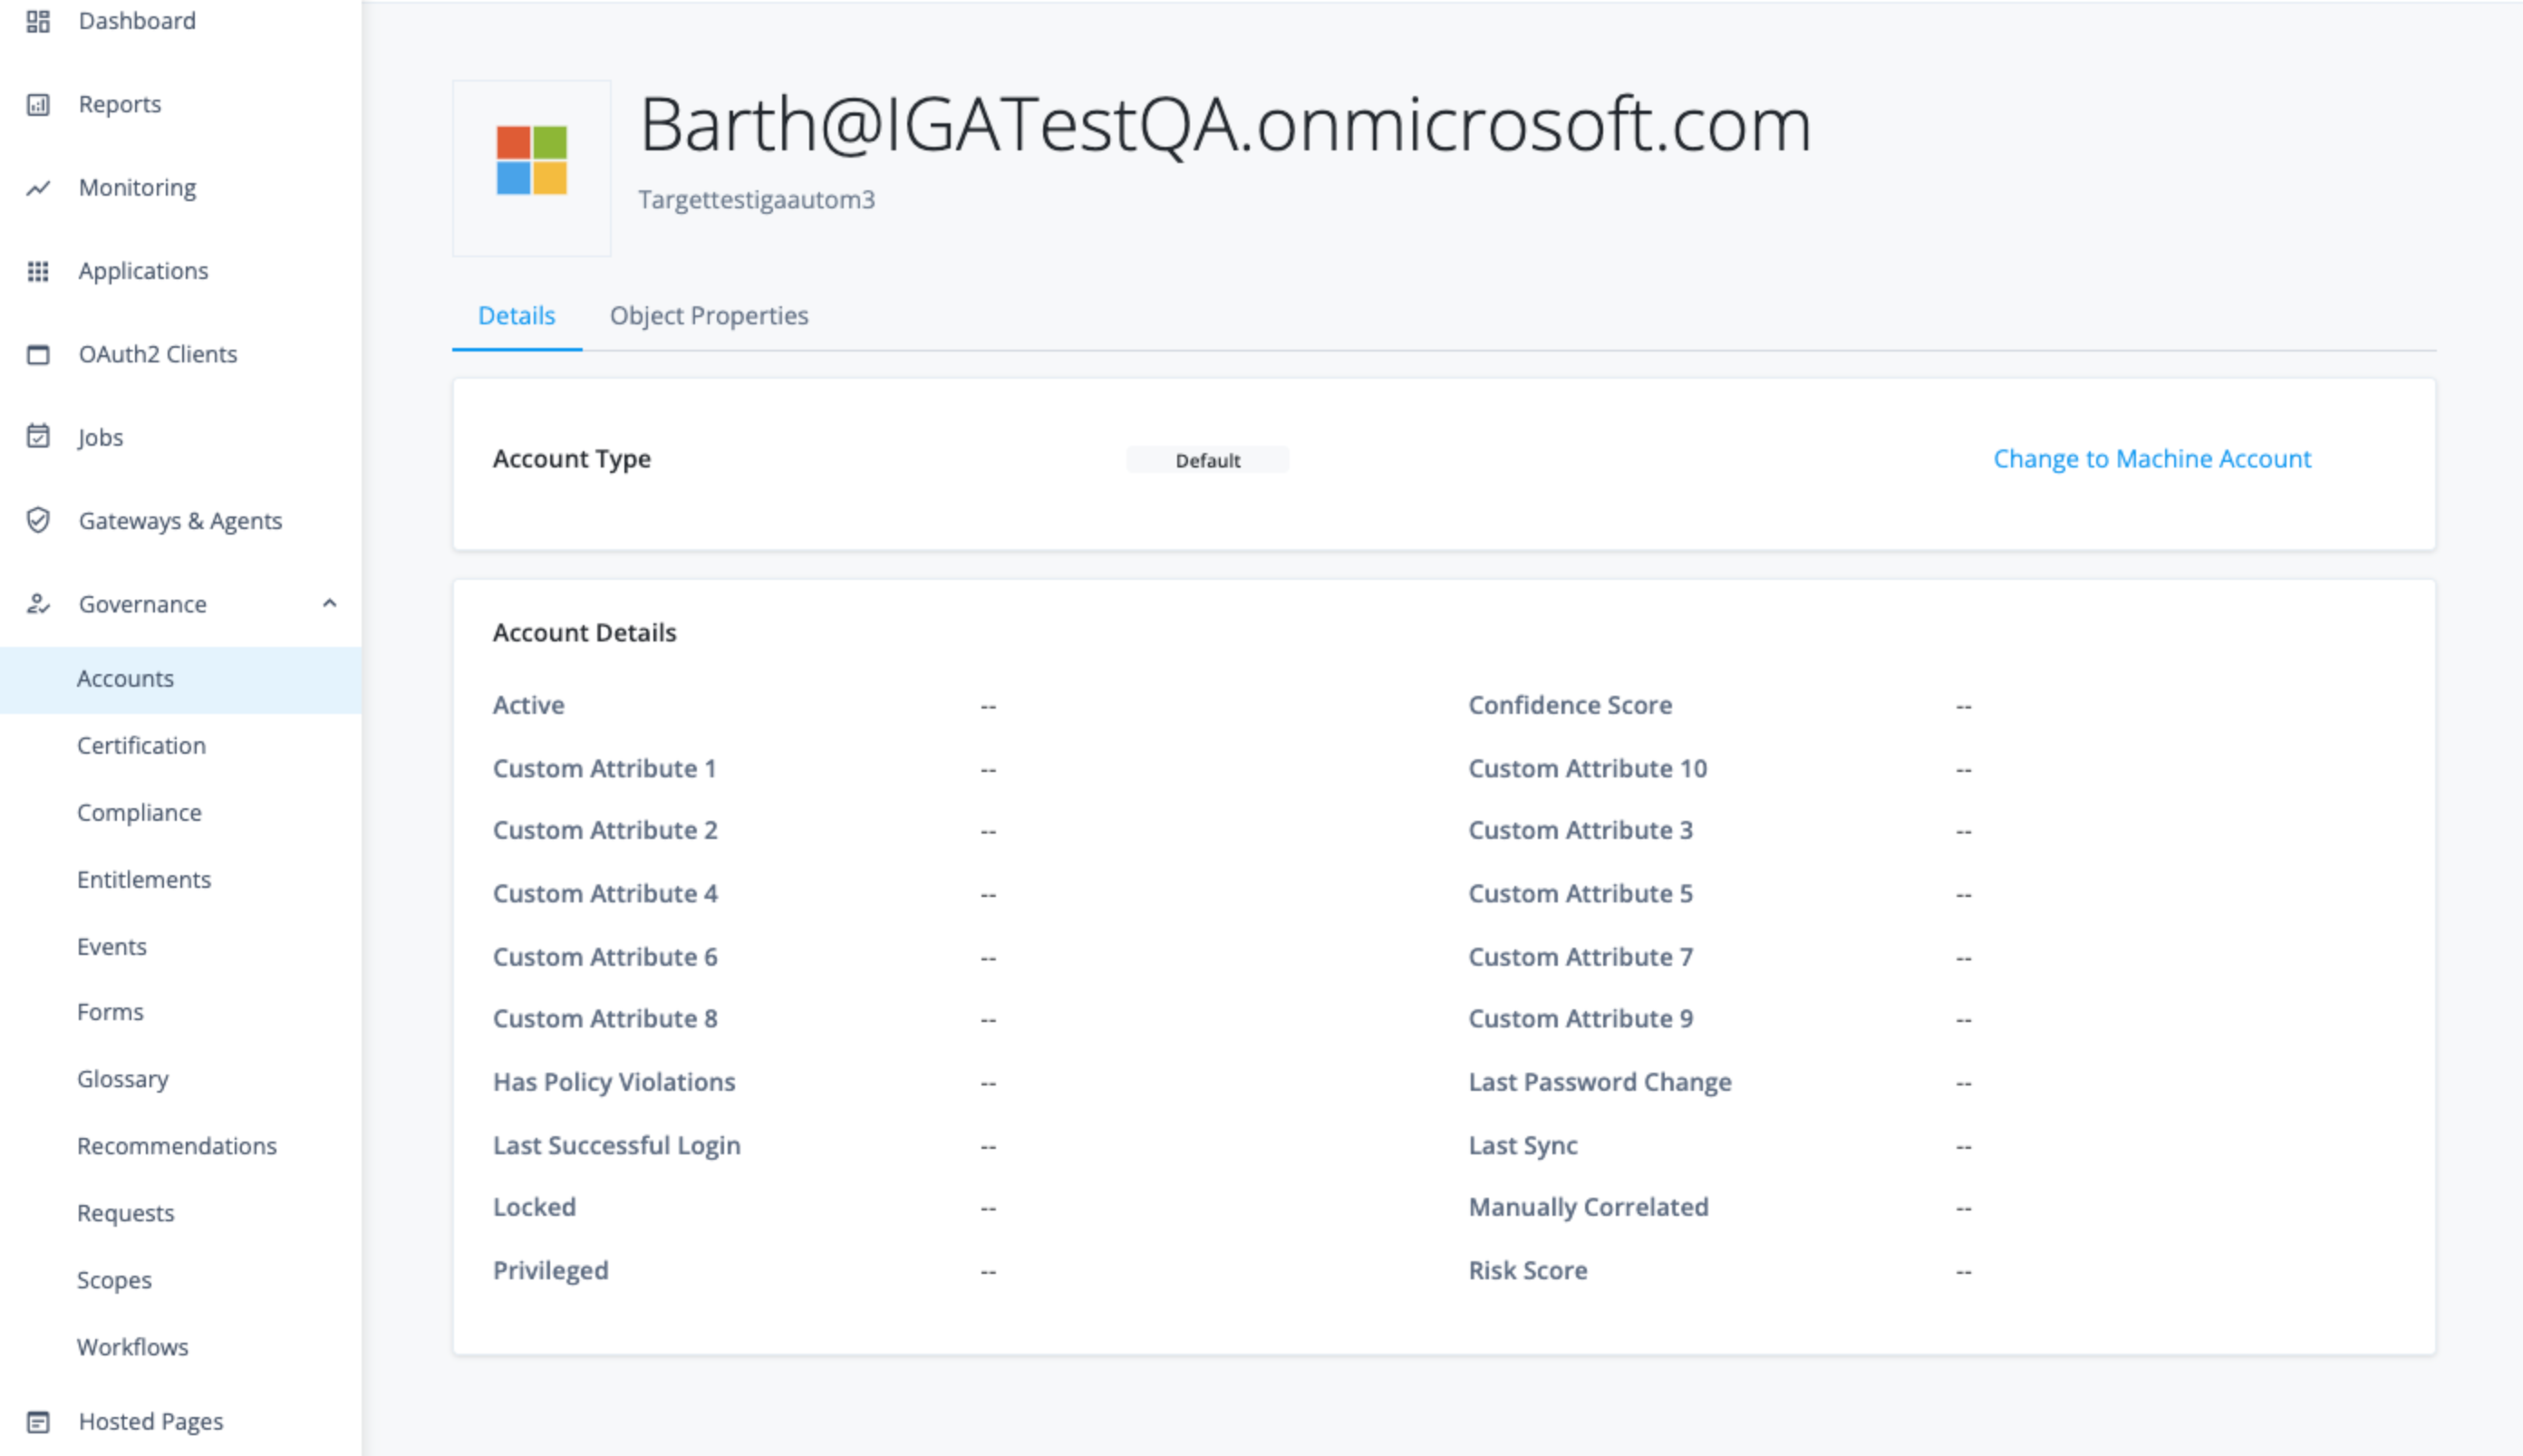Viewport: 2523px width, 1456px height.
Task: Collapse the Governance section chevron
Action: [x=329, y=603]
